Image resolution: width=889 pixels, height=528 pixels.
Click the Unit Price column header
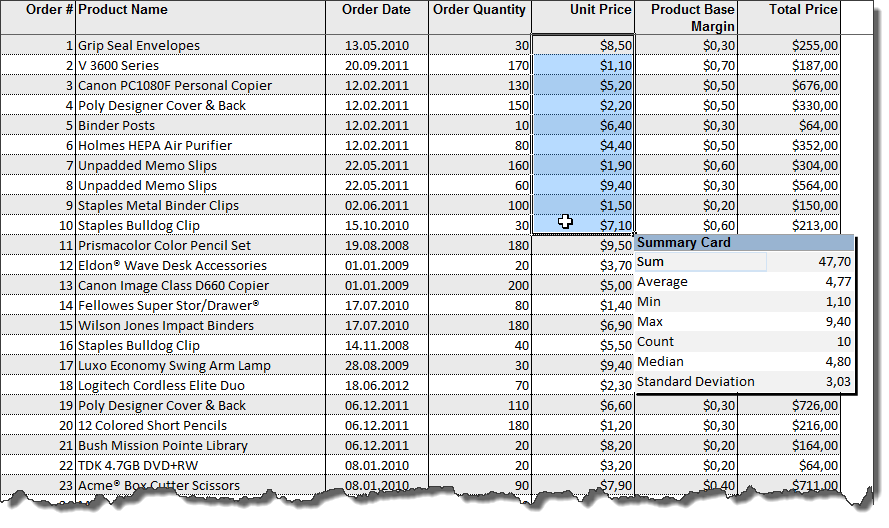(x=583, y=17)
